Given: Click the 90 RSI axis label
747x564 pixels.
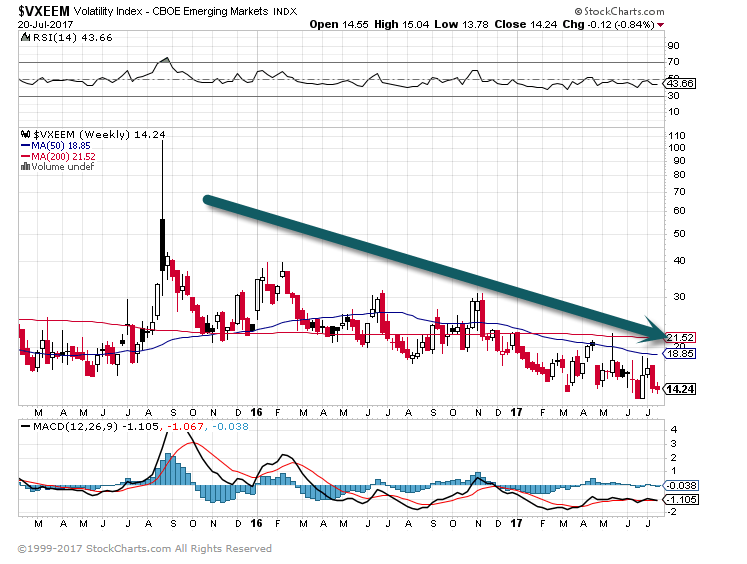Looking at the screenshot, I should click(674, 46).
